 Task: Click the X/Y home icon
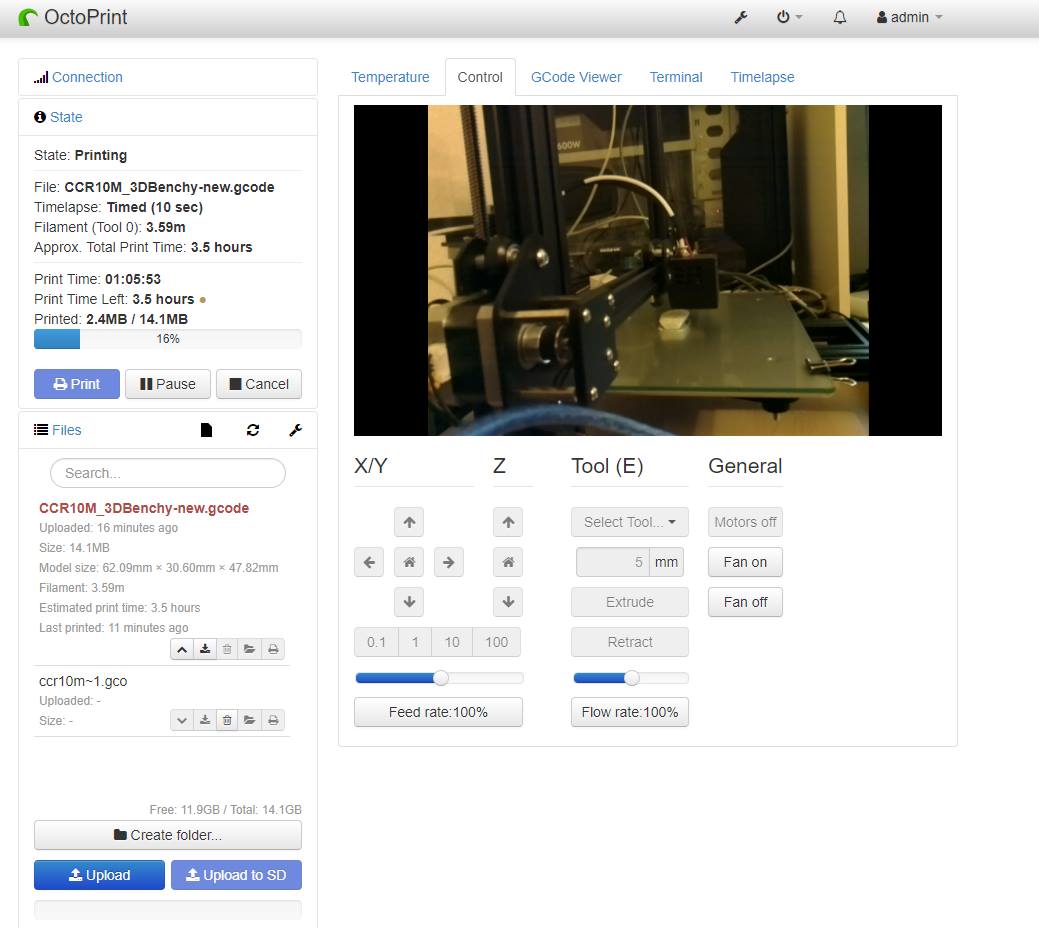coord(408,562)
